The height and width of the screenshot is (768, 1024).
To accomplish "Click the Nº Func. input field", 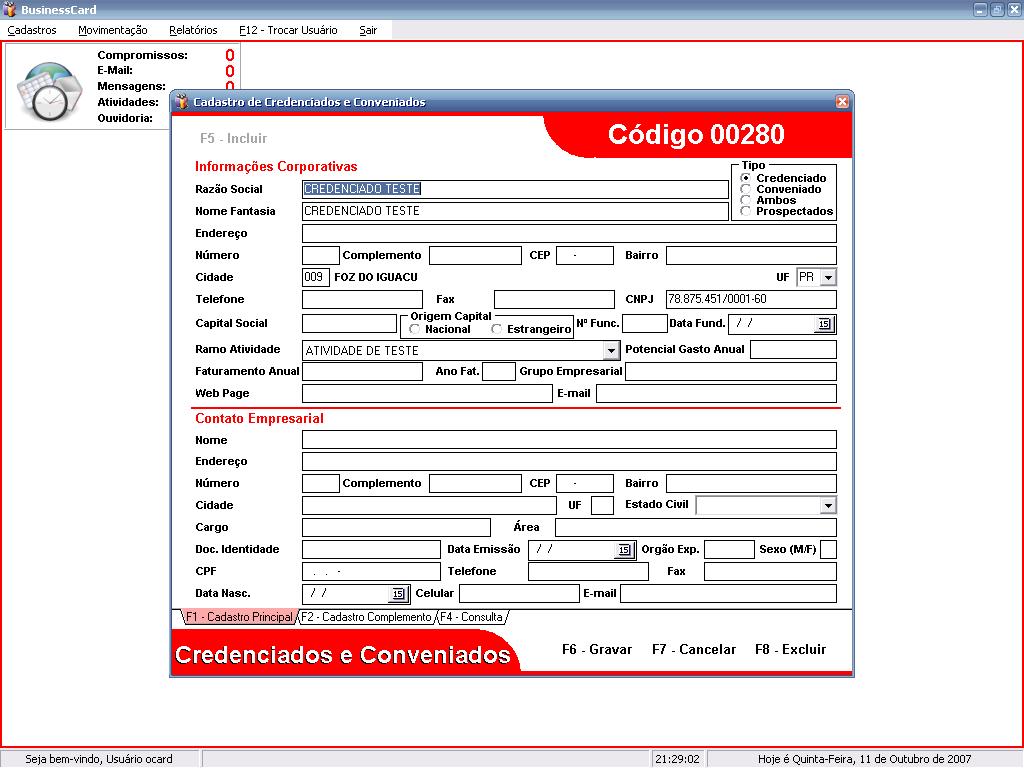I will [645, 324].
